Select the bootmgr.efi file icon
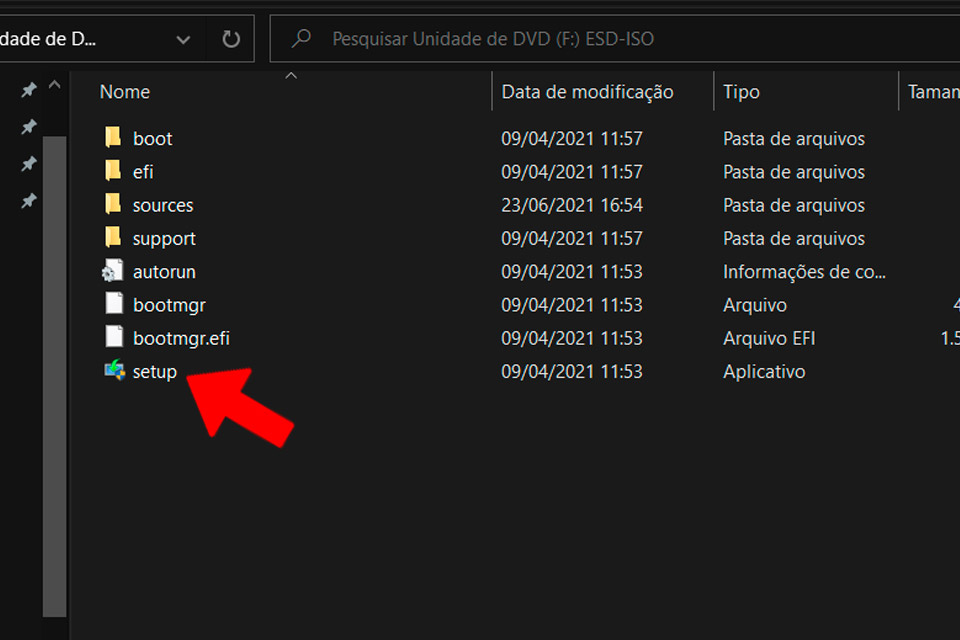Image resolution: width=960 pixels, height=640 pixels. click(x=114, y=336)
